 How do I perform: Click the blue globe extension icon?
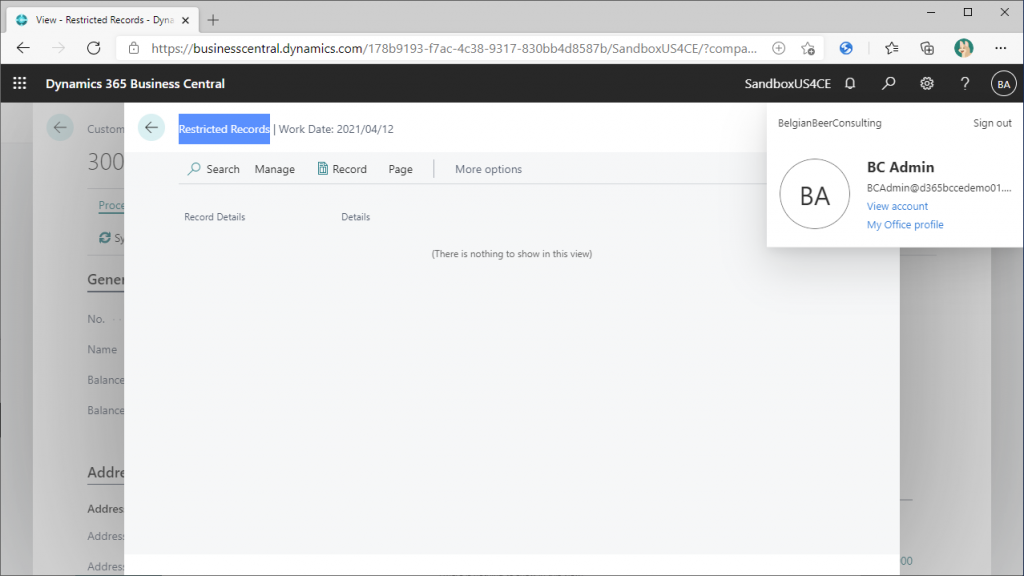click(846, 48)
